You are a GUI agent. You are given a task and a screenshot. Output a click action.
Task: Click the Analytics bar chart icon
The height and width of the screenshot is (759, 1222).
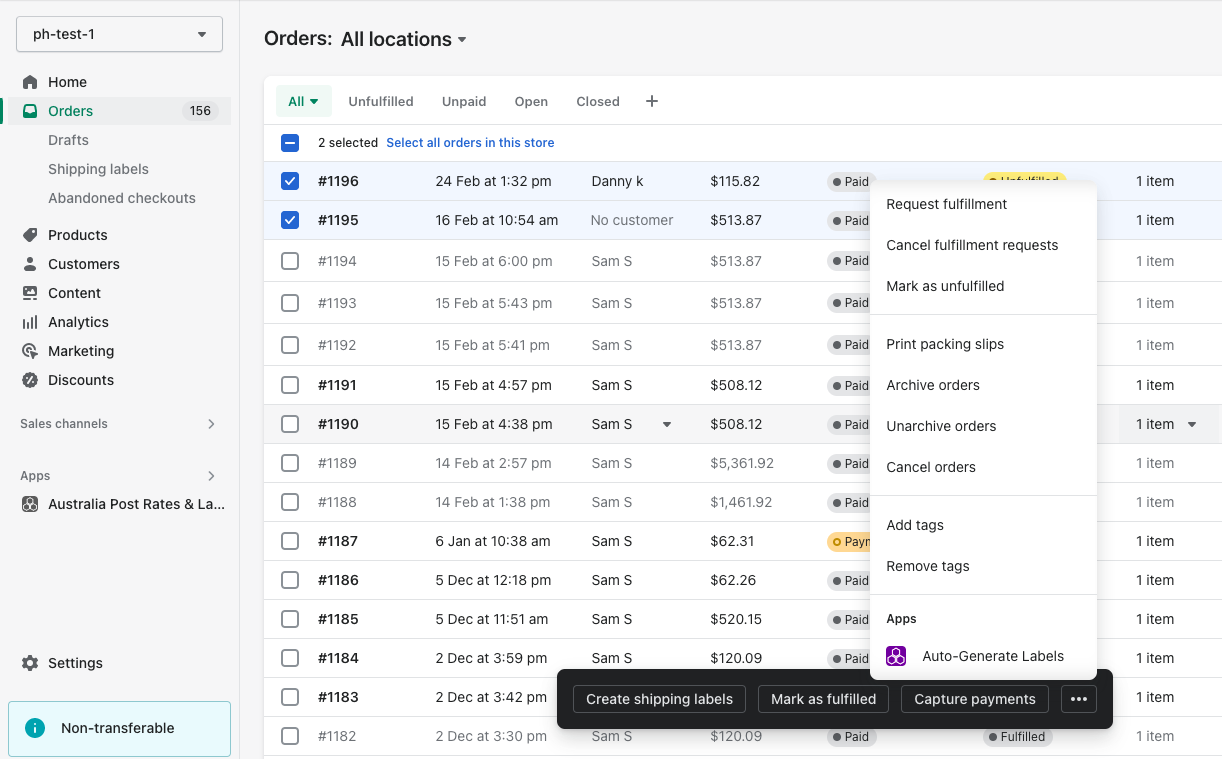(x=30, y=322)
